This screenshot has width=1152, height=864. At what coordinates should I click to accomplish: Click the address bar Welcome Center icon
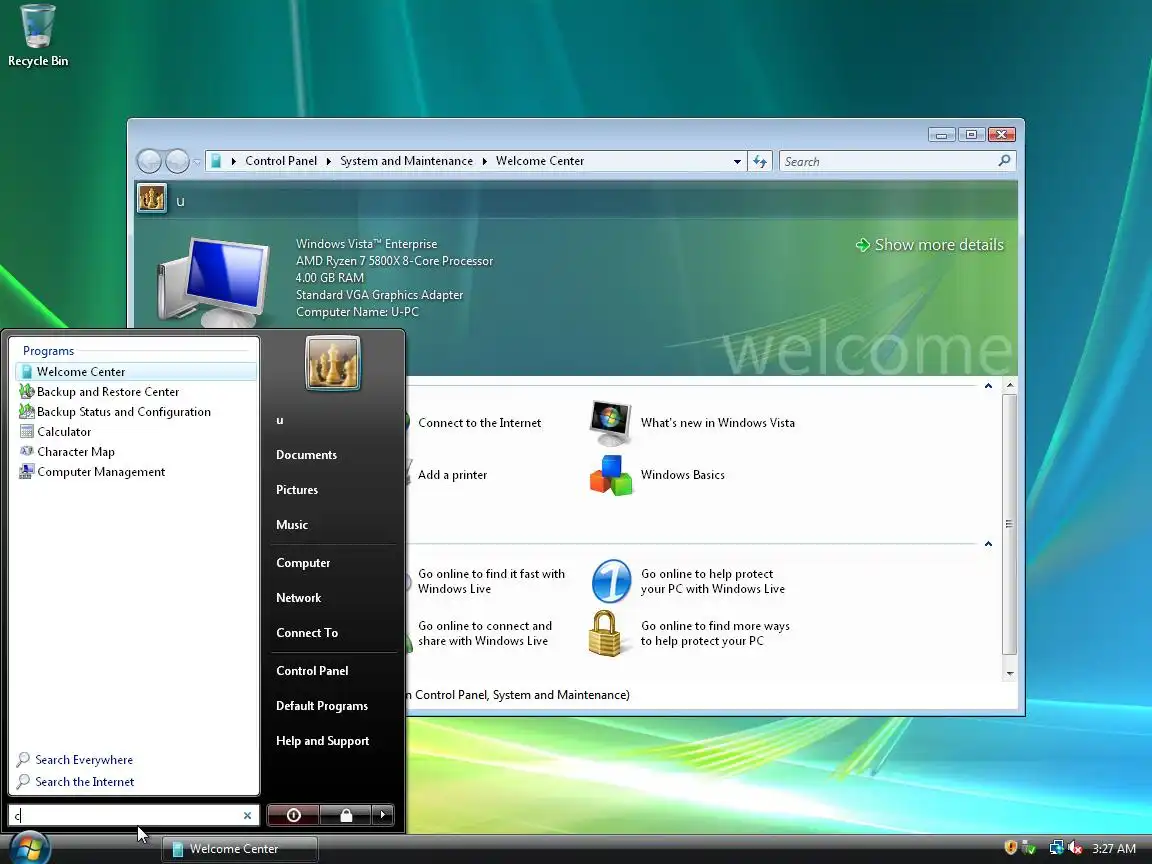[216, 161]
